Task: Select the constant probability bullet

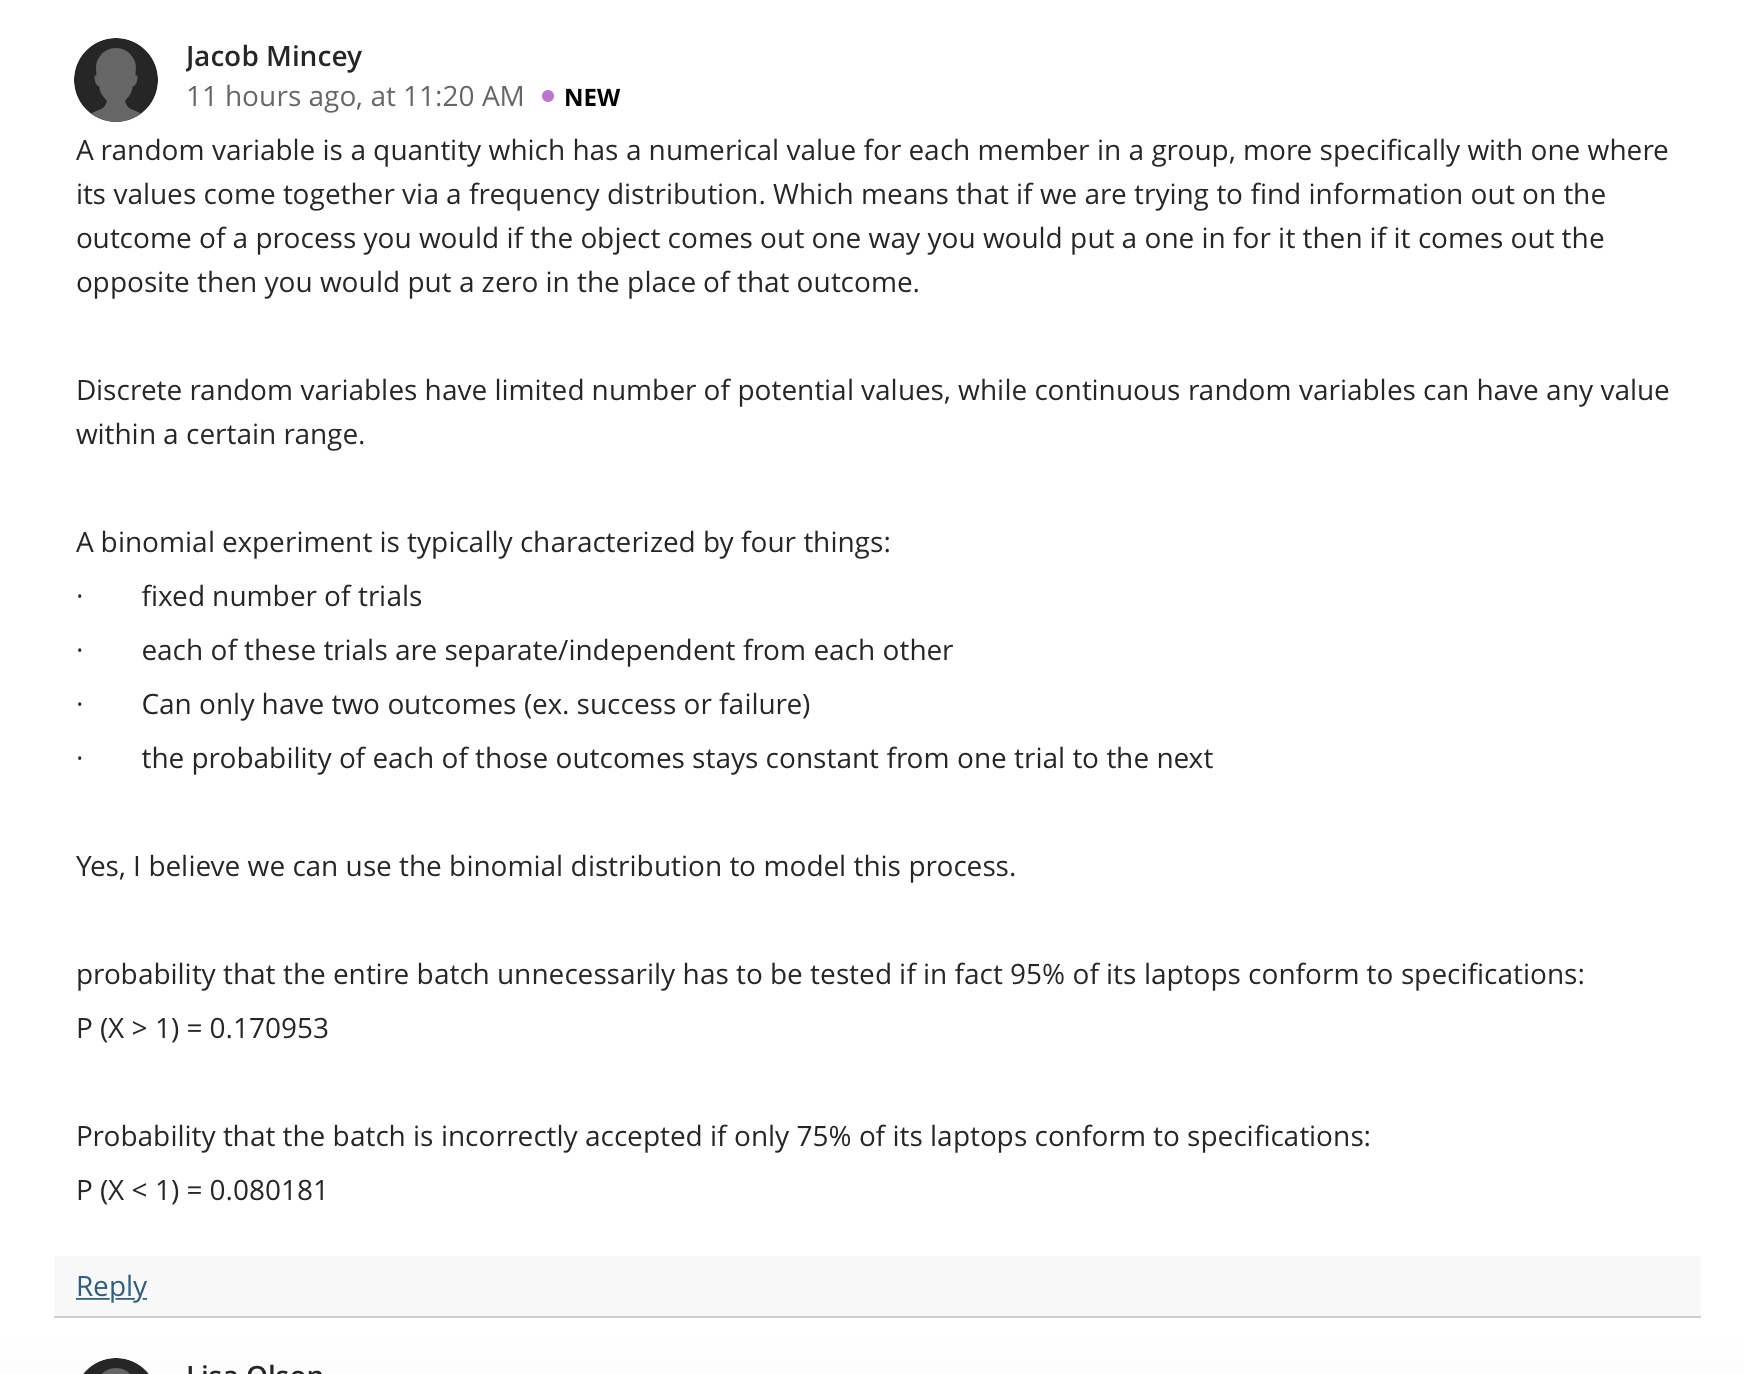Action: pyautogui.click(x=677, y=758)
